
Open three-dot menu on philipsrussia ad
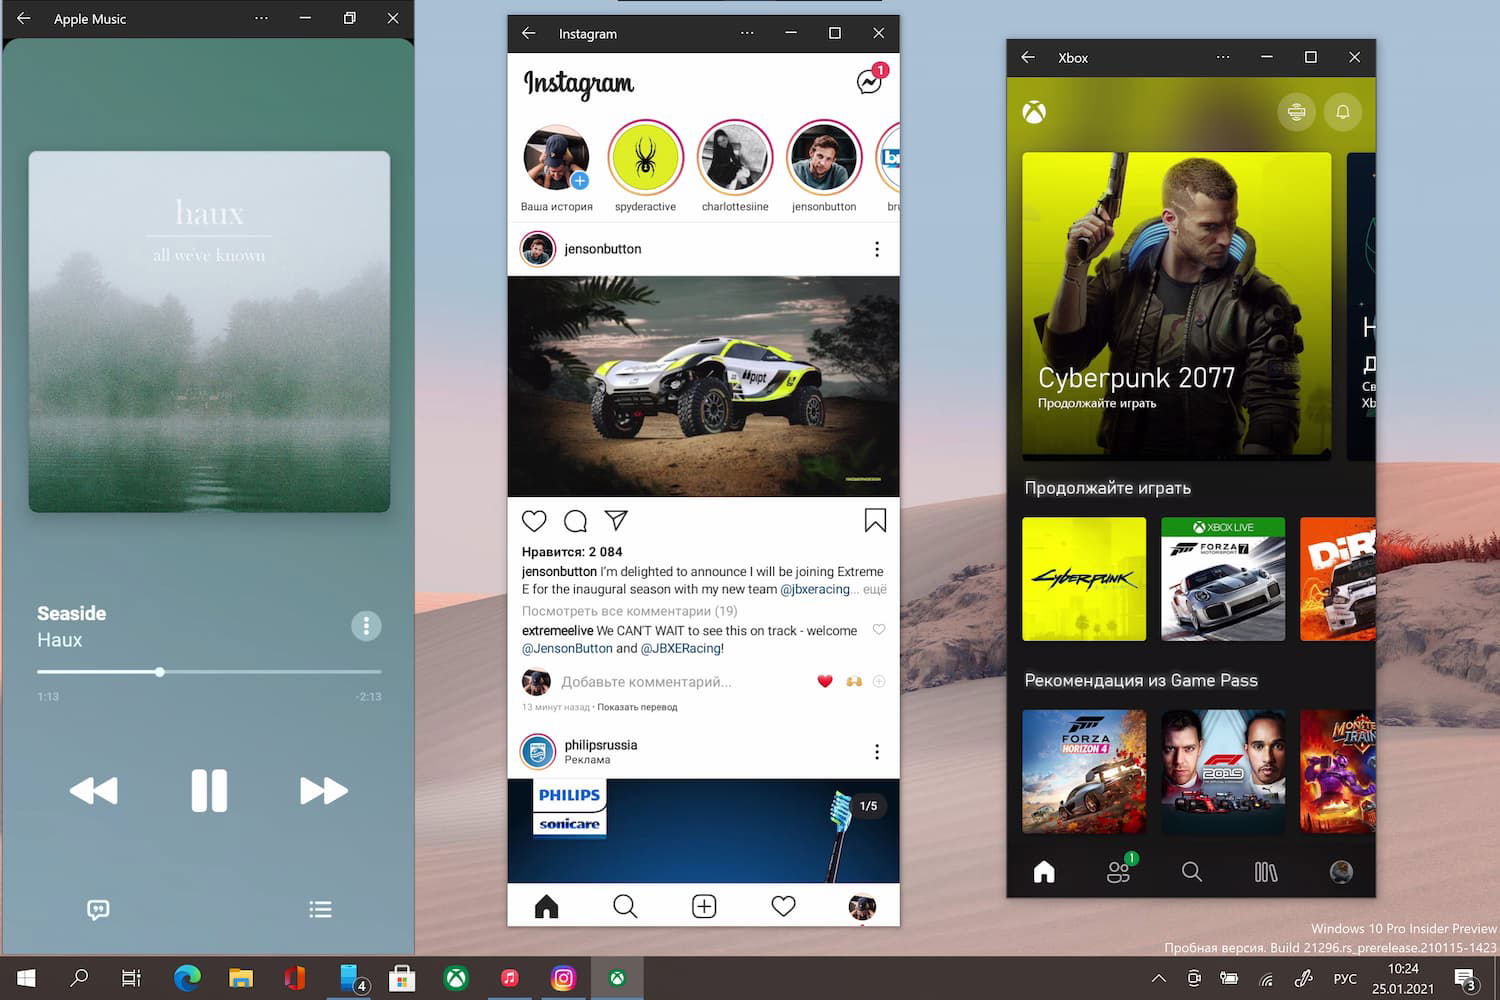click(x=877, y=752)
